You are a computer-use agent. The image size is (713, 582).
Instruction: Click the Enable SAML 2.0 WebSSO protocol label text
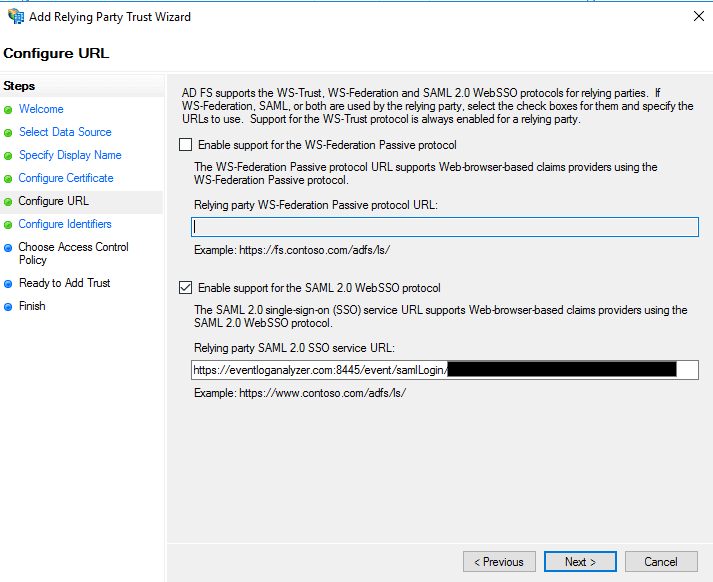tap(319, 288)
